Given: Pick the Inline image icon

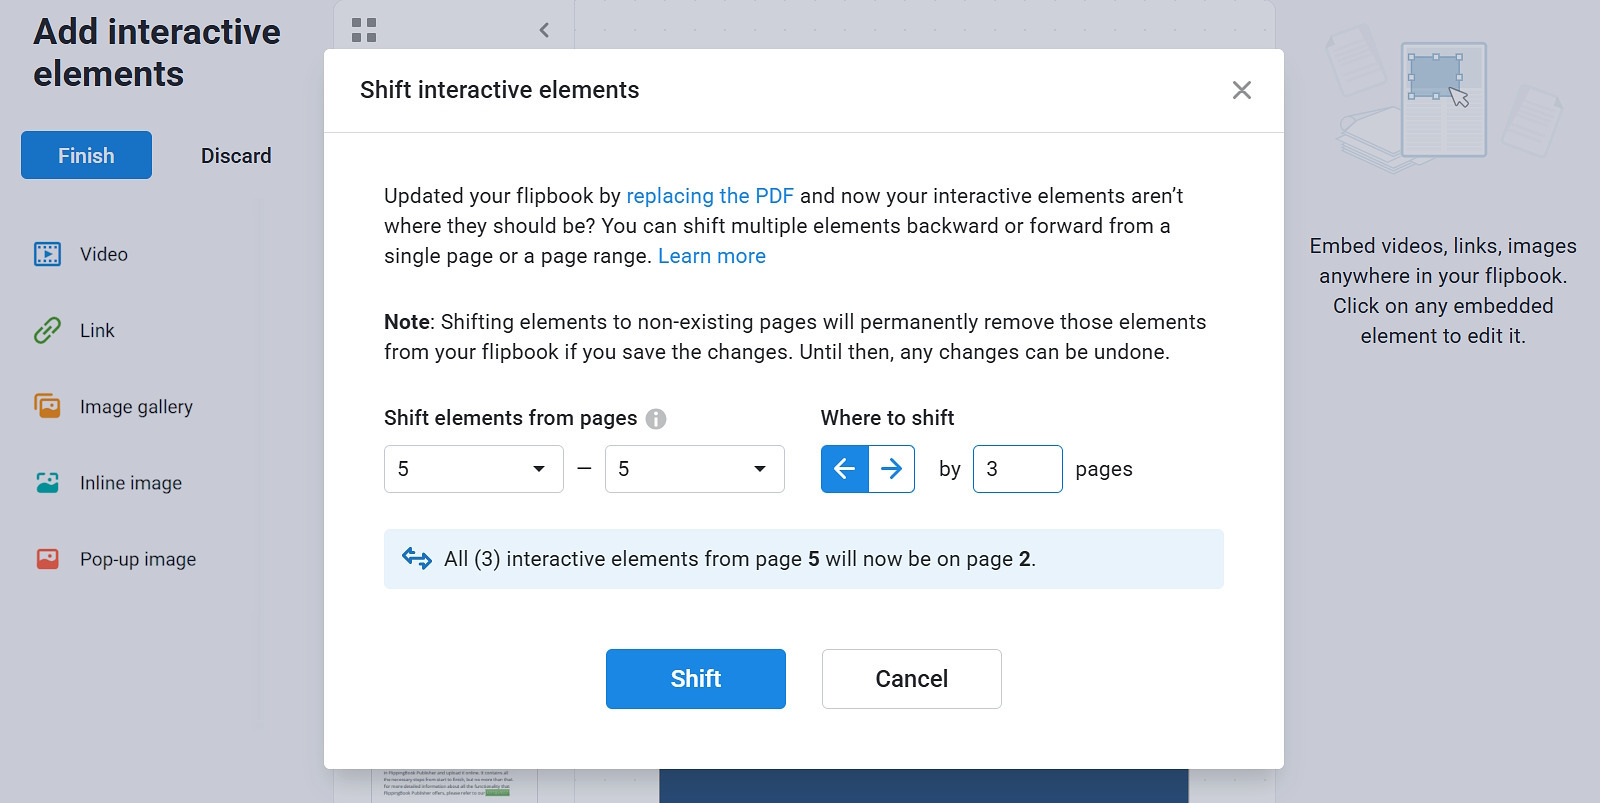Looking at the screenshot, I should point(47,483).
